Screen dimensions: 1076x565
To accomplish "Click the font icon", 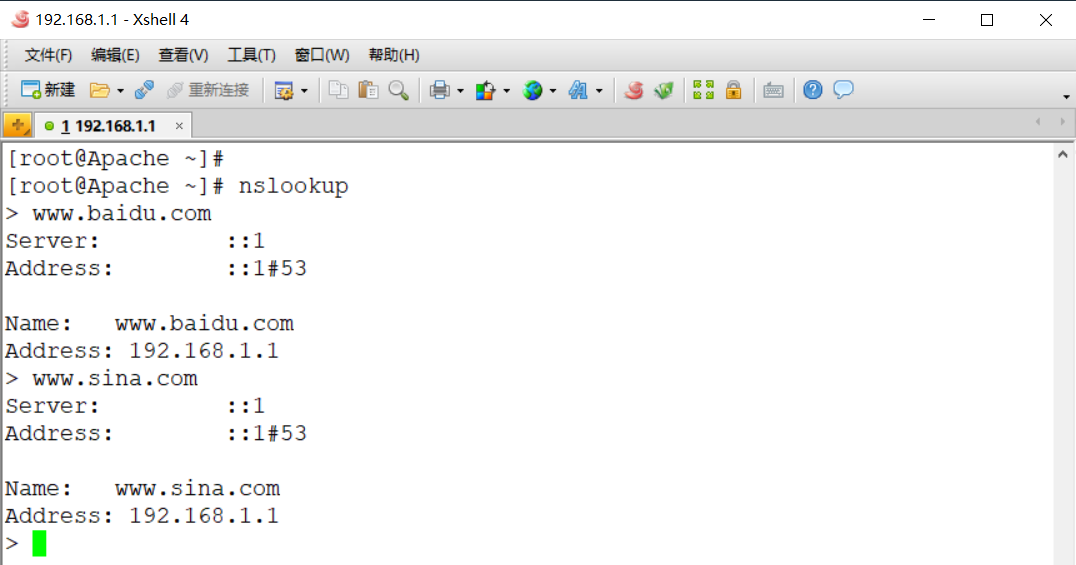I will coord(578,90).
